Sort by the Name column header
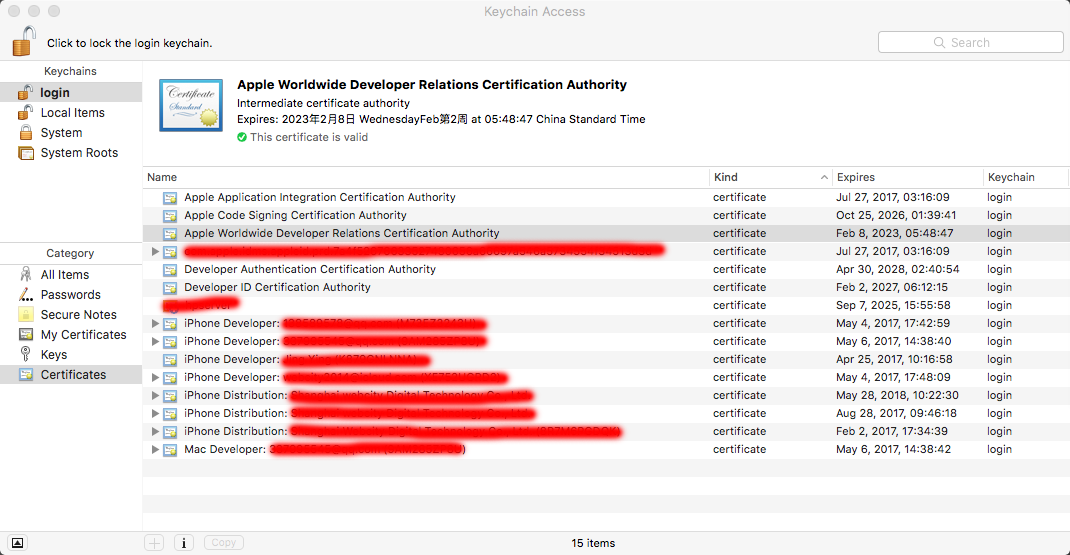The width and height of the screenshot is (1070, 555). coord(426,177)
